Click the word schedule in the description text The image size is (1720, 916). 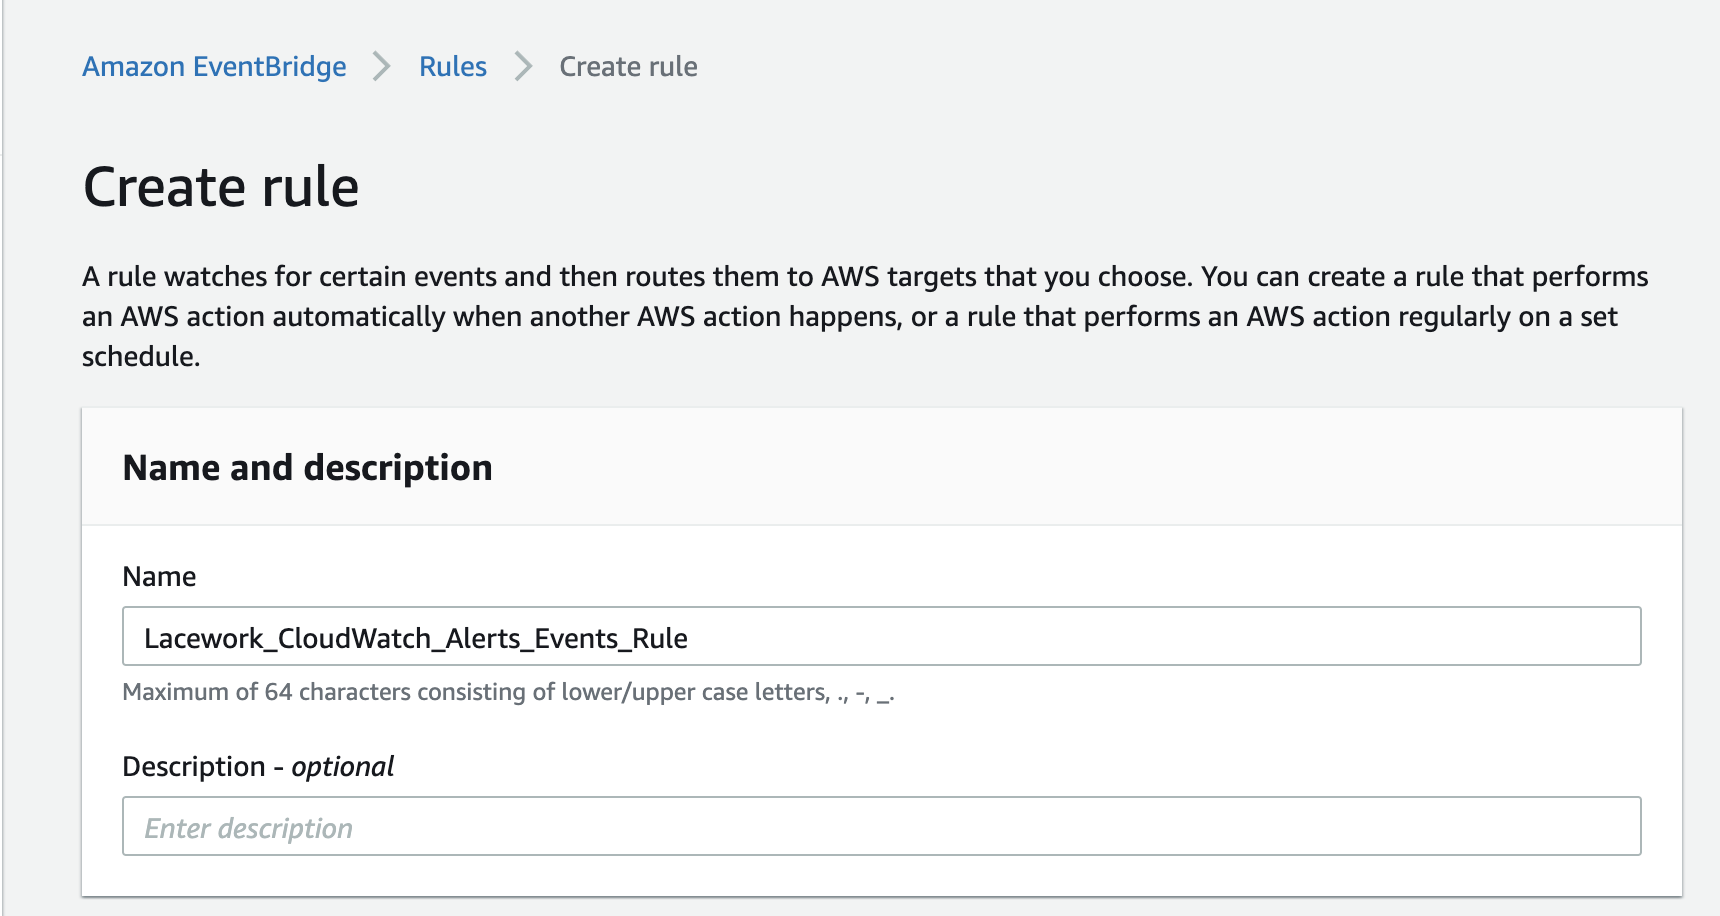coord(140,356)
